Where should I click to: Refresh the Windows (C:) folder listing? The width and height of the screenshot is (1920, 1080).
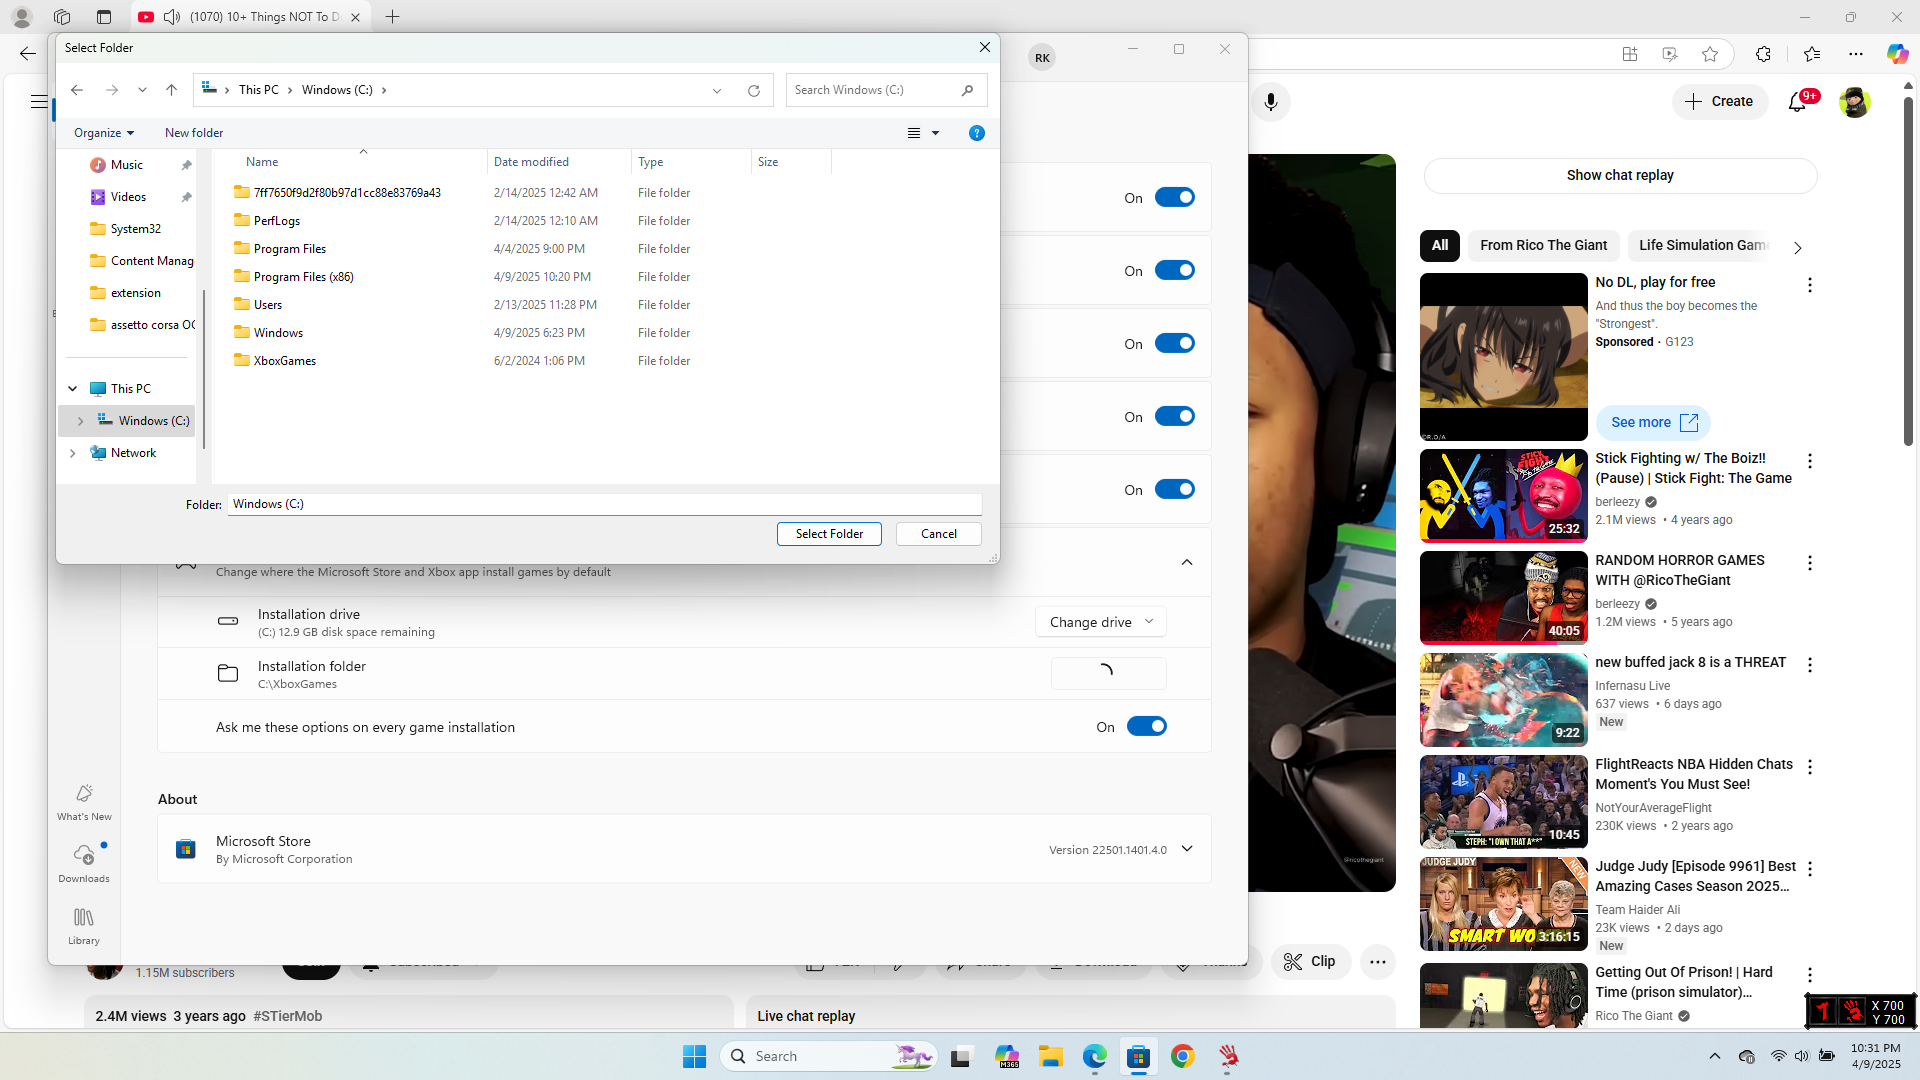(754, 90)
